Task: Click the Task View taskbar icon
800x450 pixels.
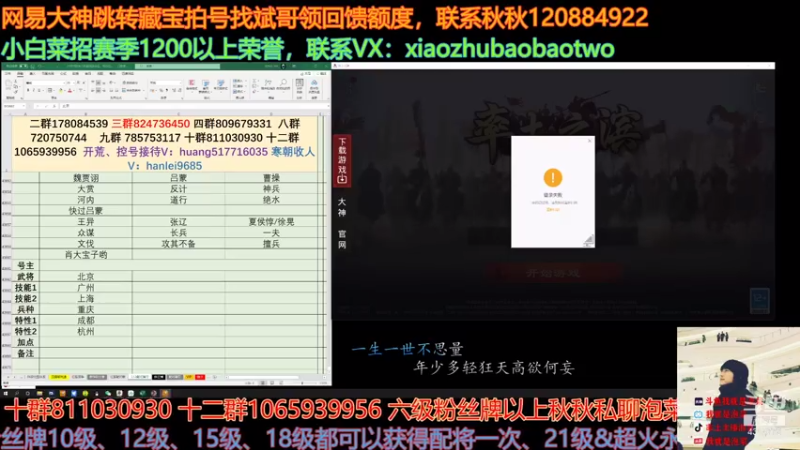Action: click(x=28, y=393)
